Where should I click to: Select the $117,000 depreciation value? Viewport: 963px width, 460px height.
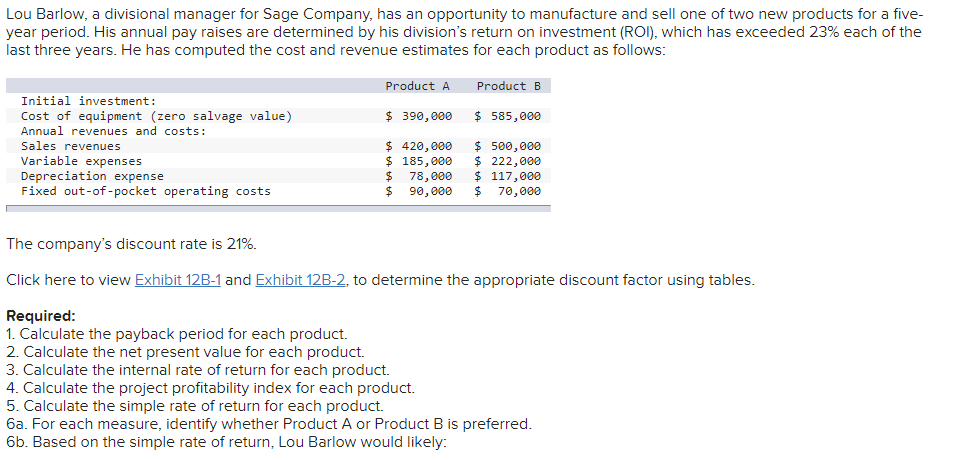click(508, 176)
